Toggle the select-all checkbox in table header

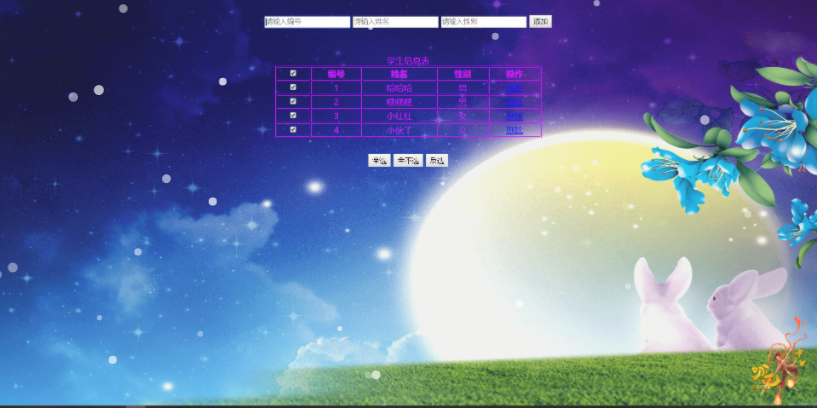point(293,73)
